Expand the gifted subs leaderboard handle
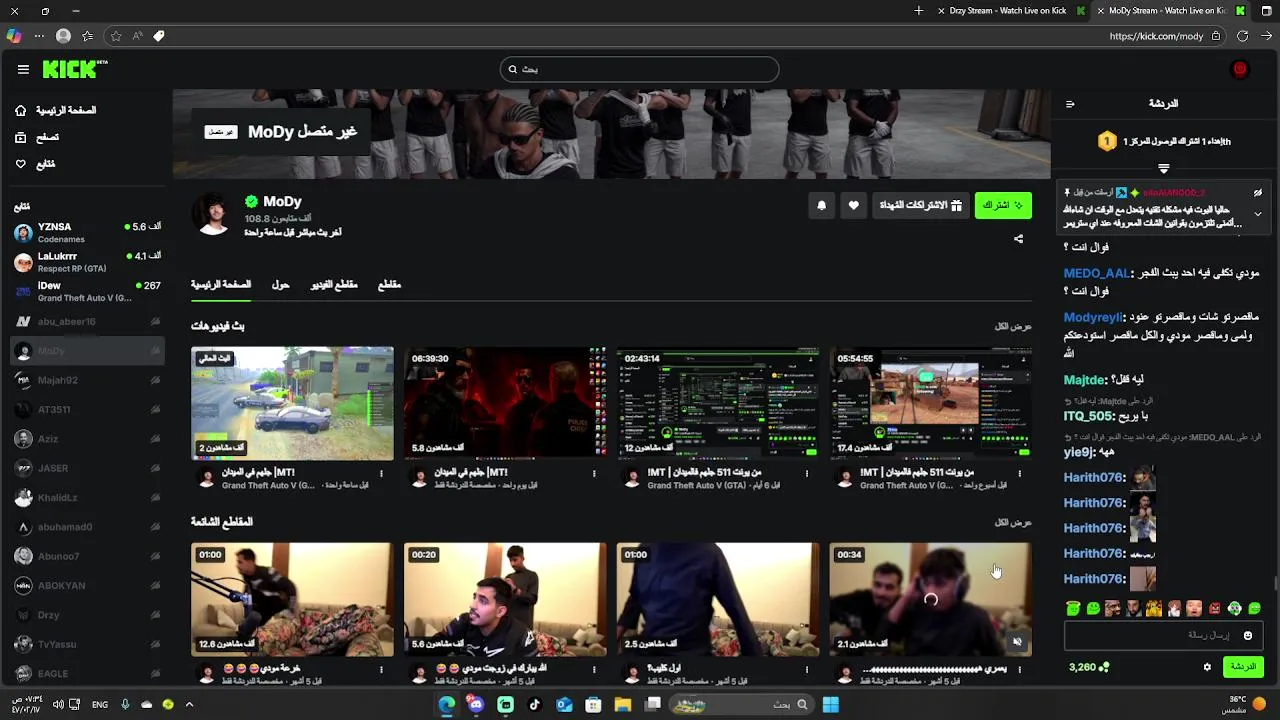 [x=1163, y=168]
